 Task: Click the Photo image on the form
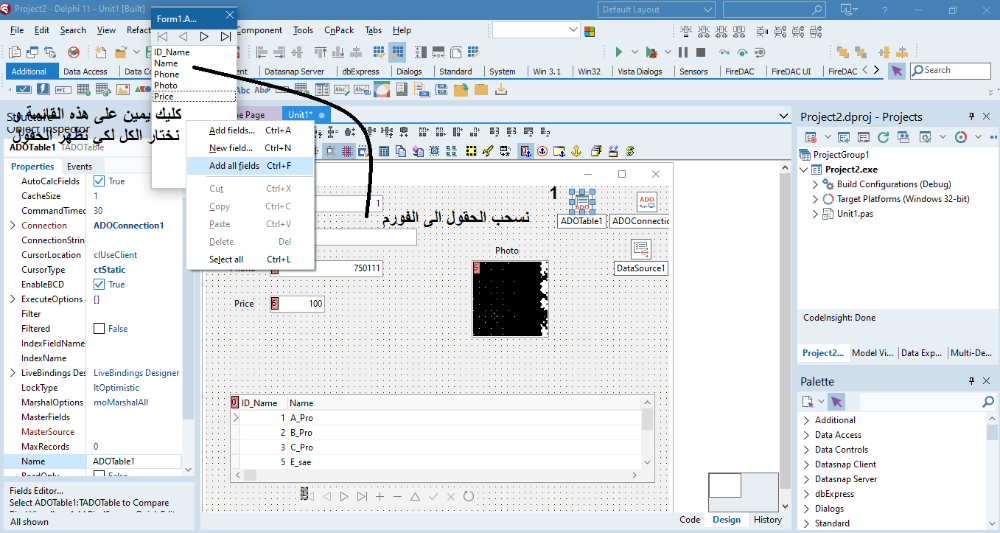pyautogui.click(x=510, y=298)
